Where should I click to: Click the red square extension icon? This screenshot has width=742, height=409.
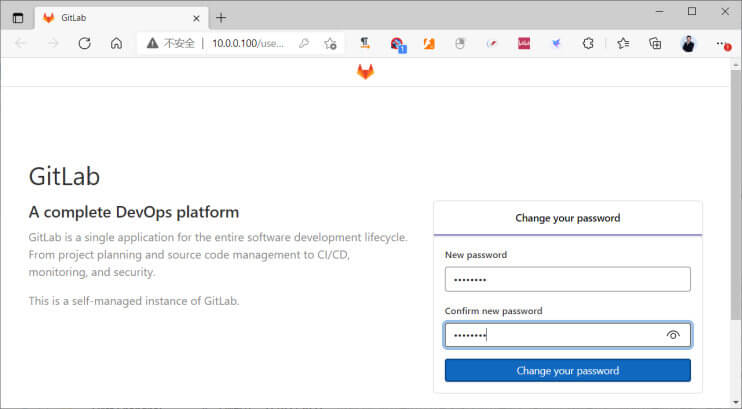[x=524, y=44]
